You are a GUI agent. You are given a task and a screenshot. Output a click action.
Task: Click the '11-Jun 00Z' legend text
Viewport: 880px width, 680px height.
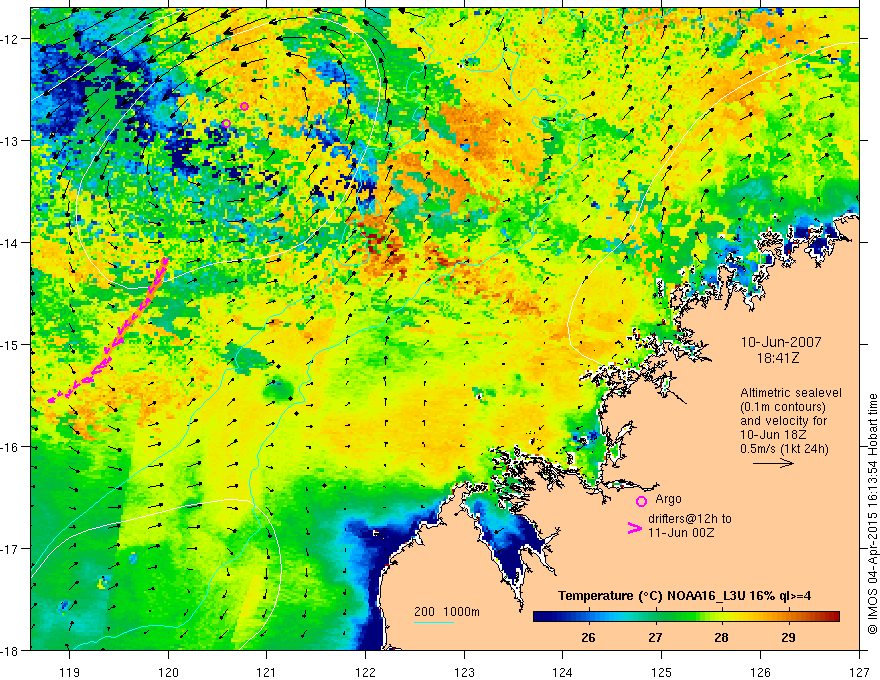(x=681, y=533)
